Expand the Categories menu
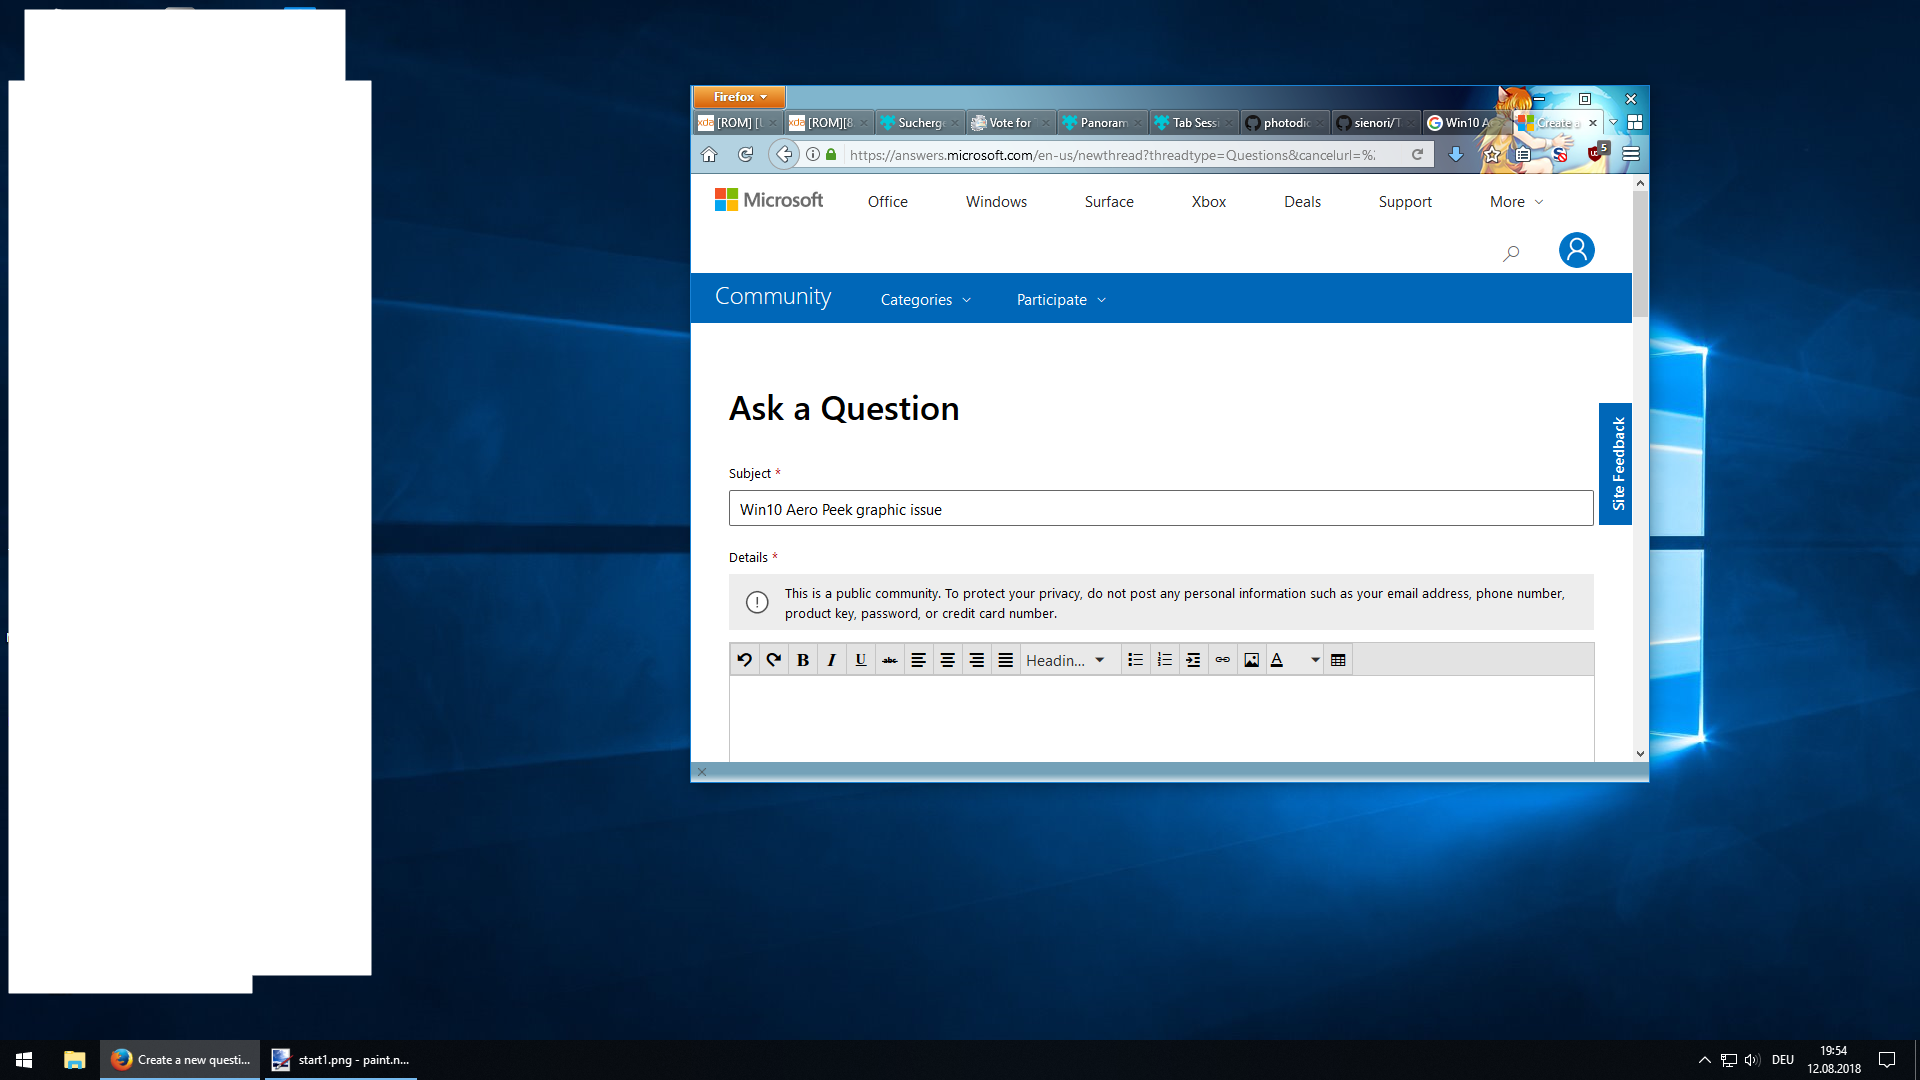Viewport: 1920px width, 1080px height. pos(925,299)
